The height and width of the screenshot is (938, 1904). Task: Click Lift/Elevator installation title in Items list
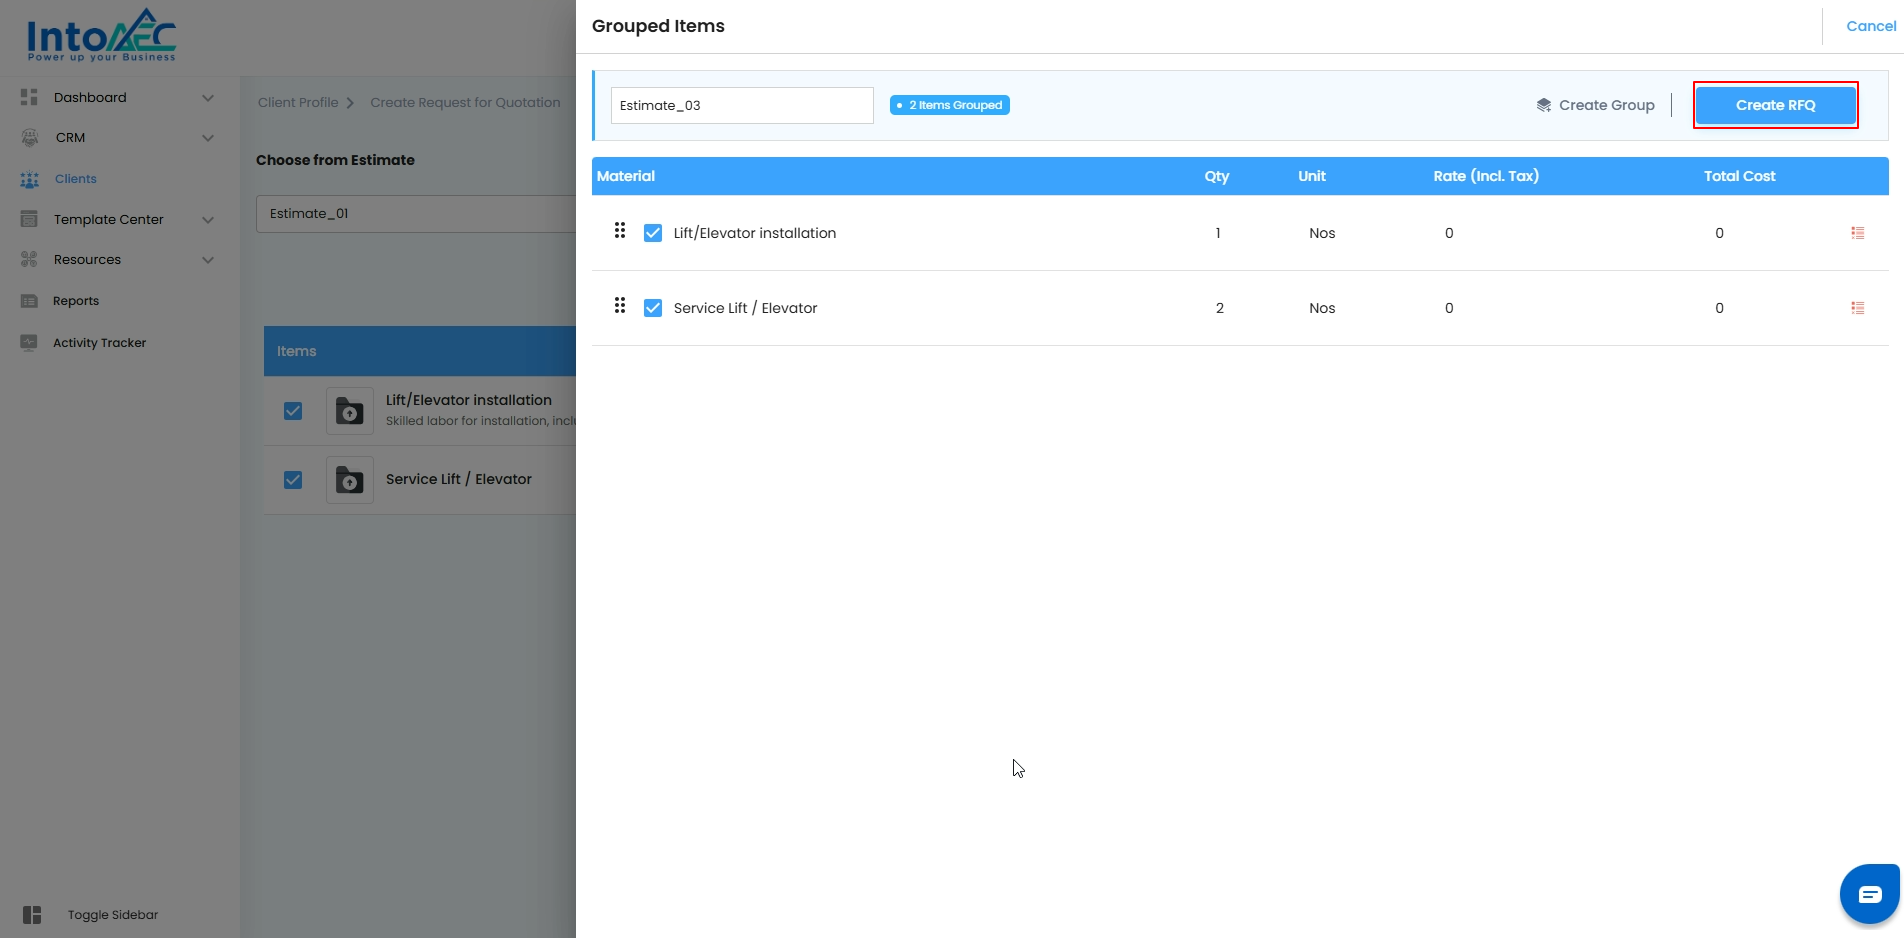tap(469, 400)
